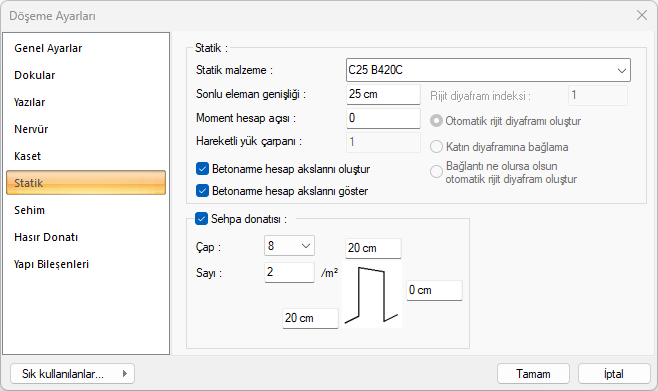The height and width of the screenshot is (391, 658).
Task: Select Bağlantı ne olursa olsun radio option
Action: 436,172
